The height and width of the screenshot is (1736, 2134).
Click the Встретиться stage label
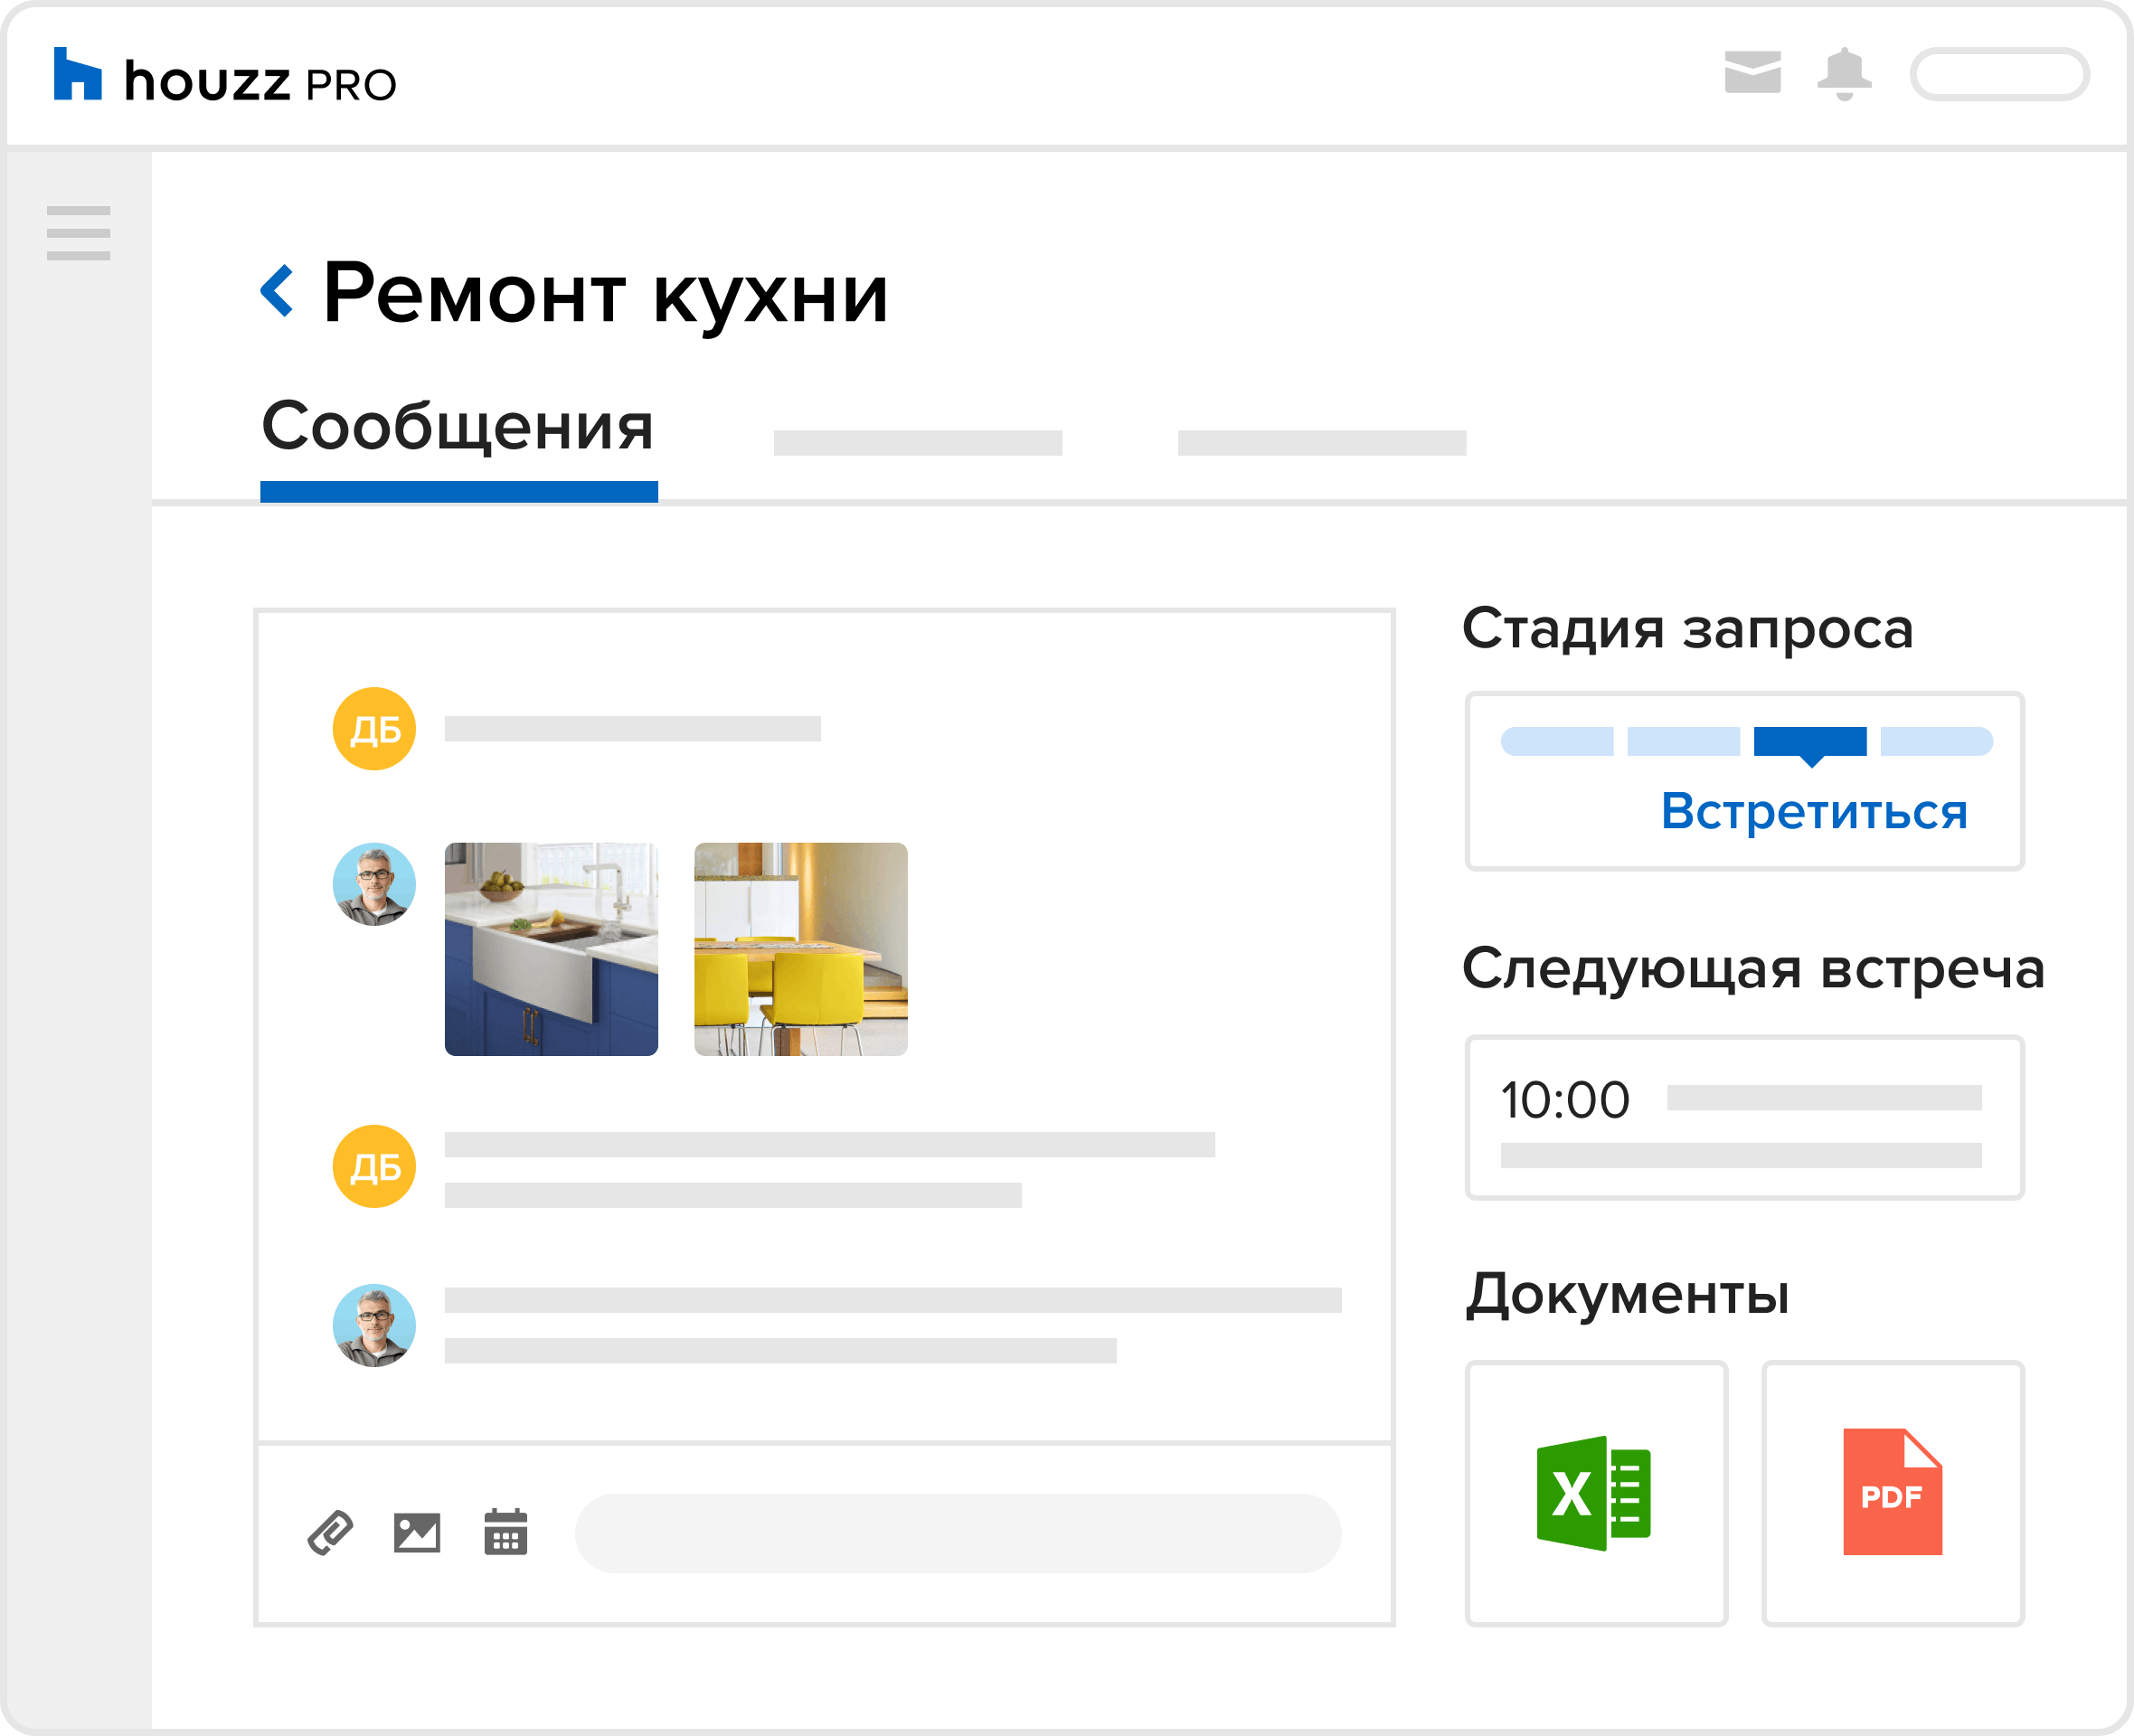point(1814,811)
